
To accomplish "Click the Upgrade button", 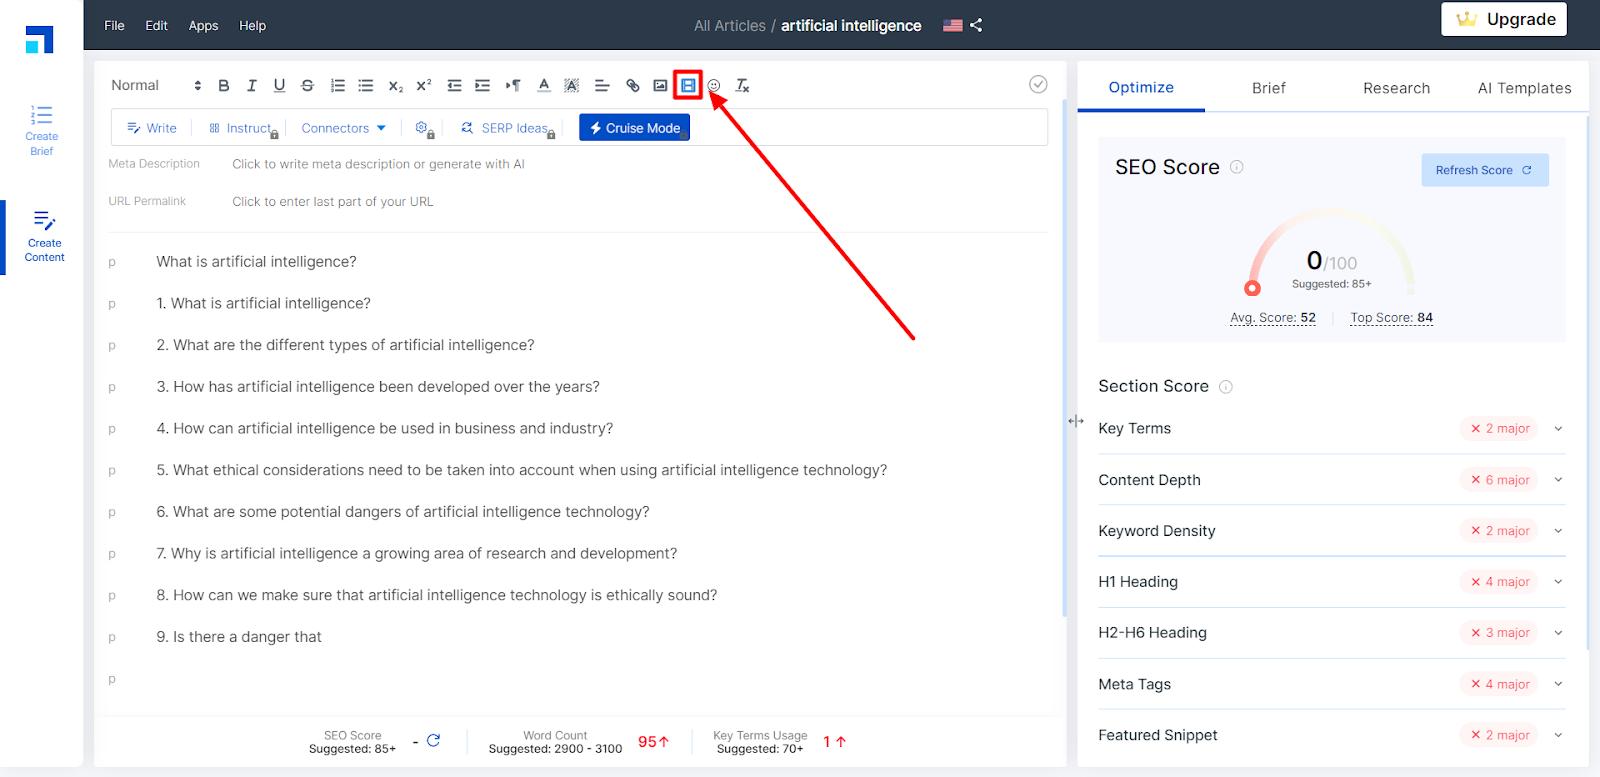I will click(1504, 19).
